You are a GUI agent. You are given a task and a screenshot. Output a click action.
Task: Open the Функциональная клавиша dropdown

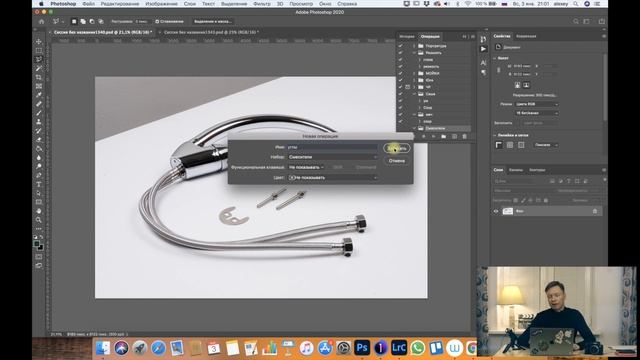(306, 167)
